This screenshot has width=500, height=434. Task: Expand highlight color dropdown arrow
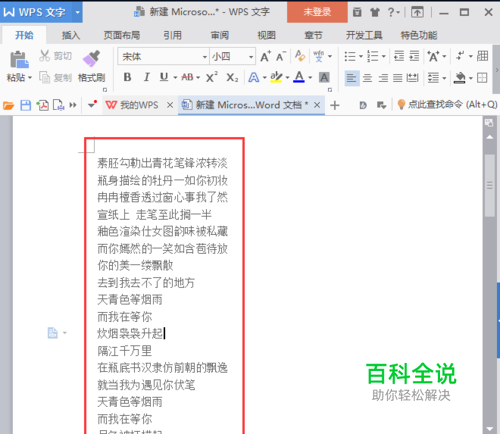click(287, 78)
